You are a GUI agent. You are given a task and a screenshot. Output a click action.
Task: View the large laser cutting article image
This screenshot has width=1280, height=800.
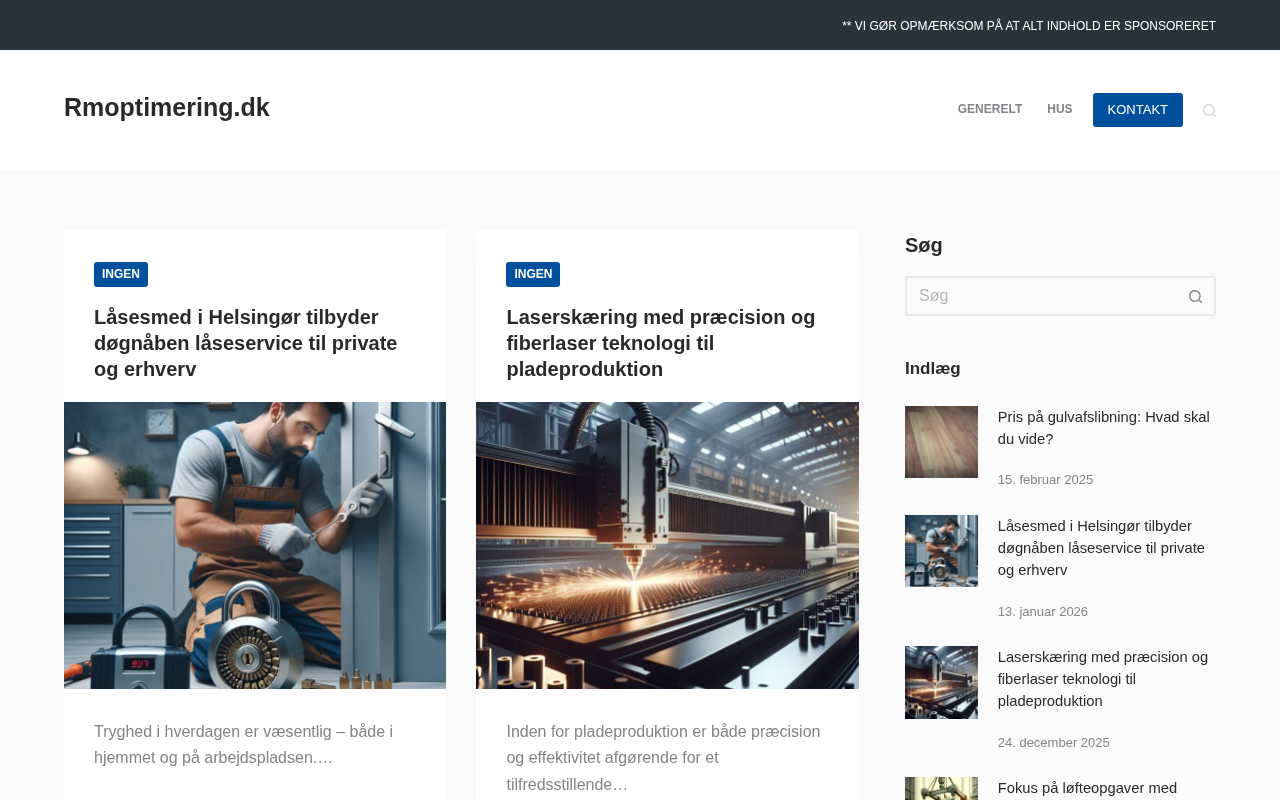click(x=667, y=545)
